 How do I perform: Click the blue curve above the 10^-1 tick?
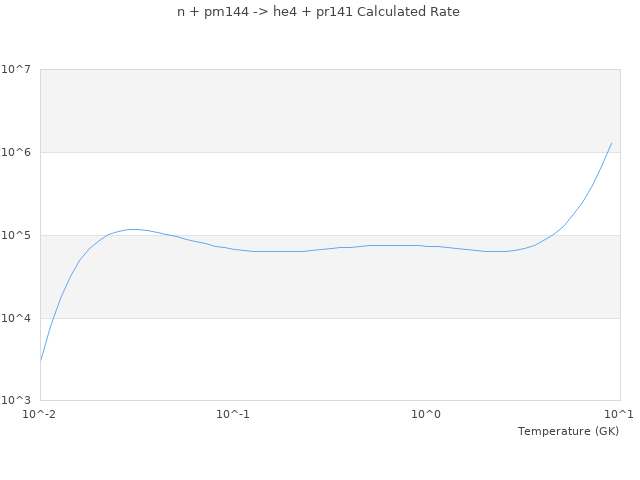[233, 249]
